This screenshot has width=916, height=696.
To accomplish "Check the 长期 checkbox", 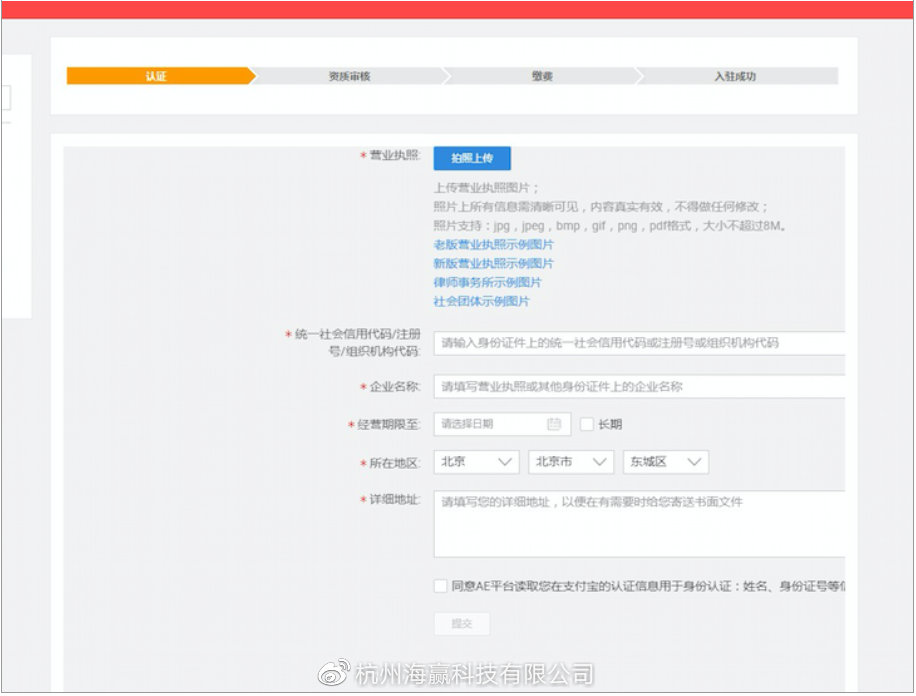I will click(x=587, y=424).
